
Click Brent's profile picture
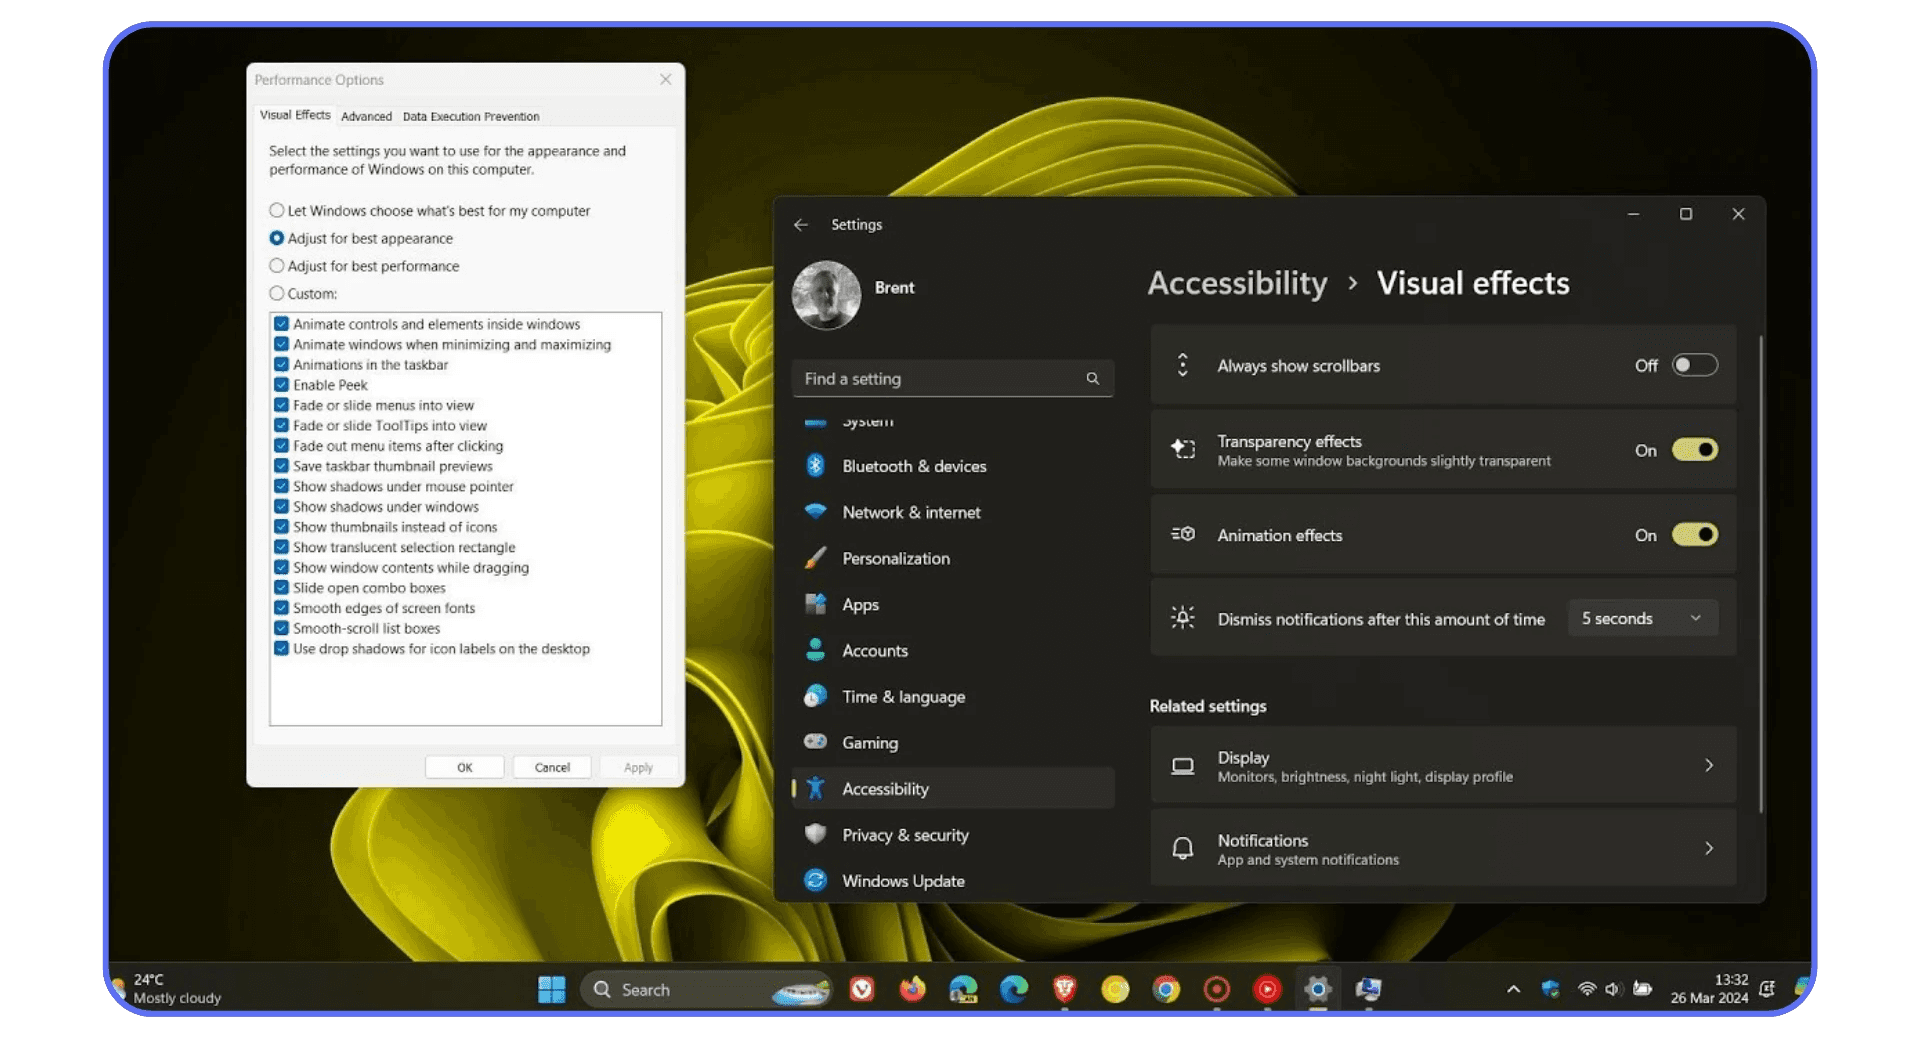click(826, 295)
